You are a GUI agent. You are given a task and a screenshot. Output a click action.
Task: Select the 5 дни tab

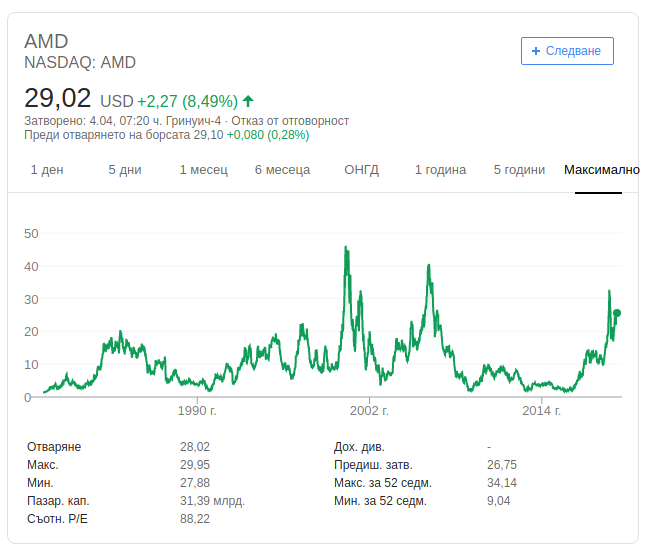[x=125, y=170]
